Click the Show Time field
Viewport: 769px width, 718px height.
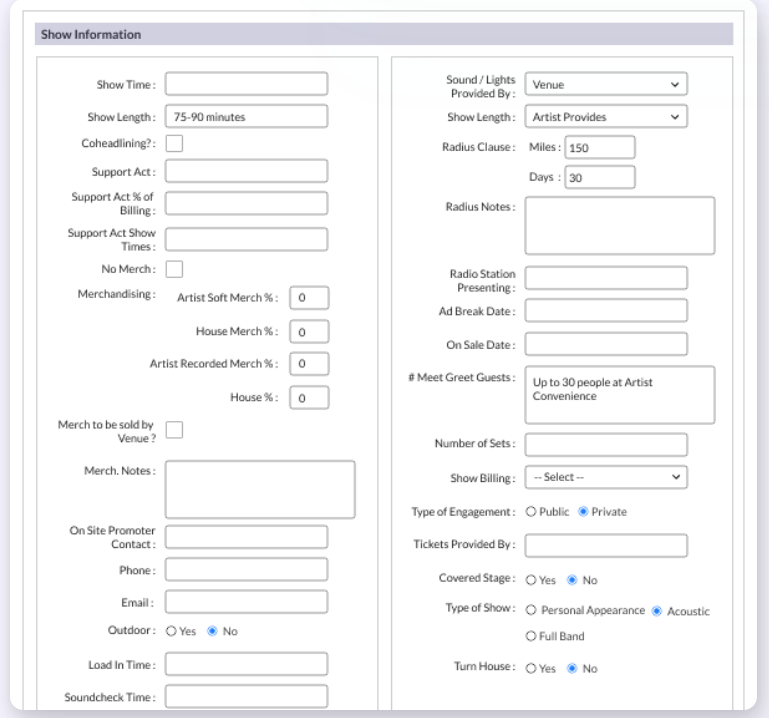[246, 84]
